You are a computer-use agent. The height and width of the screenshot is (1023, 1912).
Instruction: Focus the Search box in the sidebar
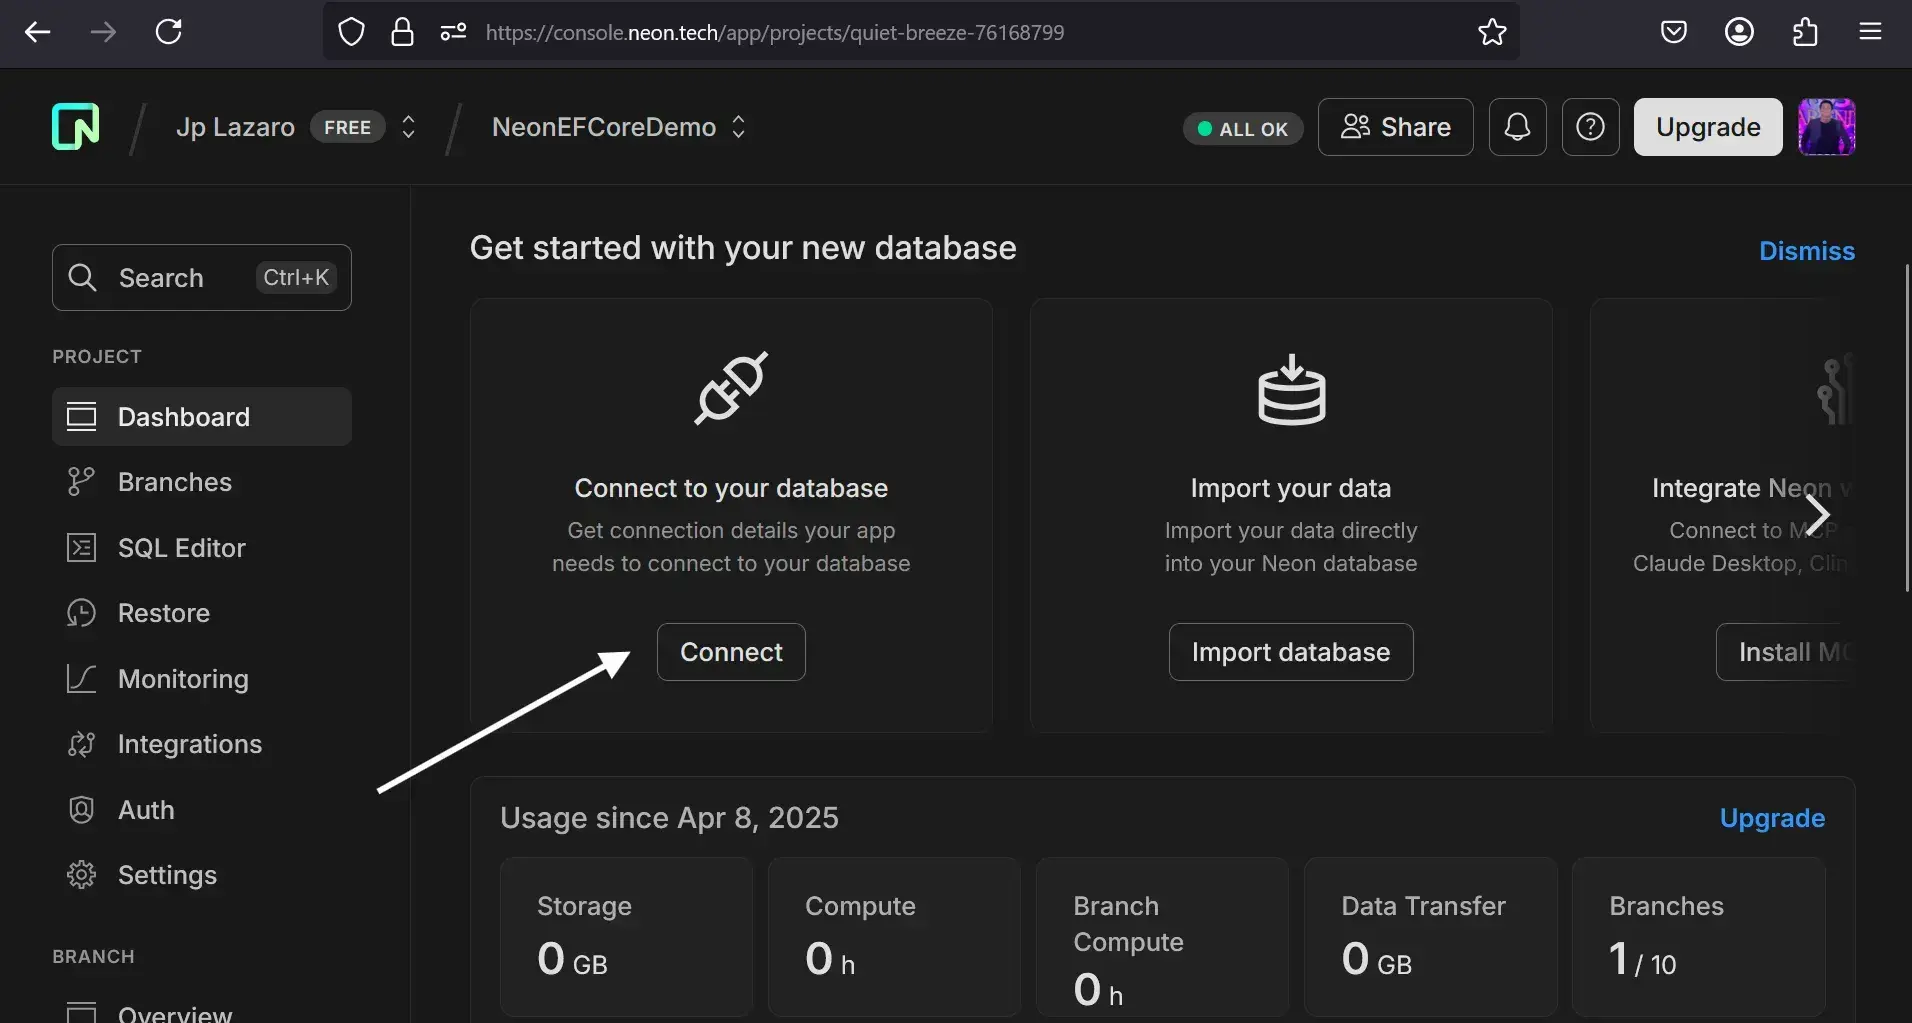202,277
